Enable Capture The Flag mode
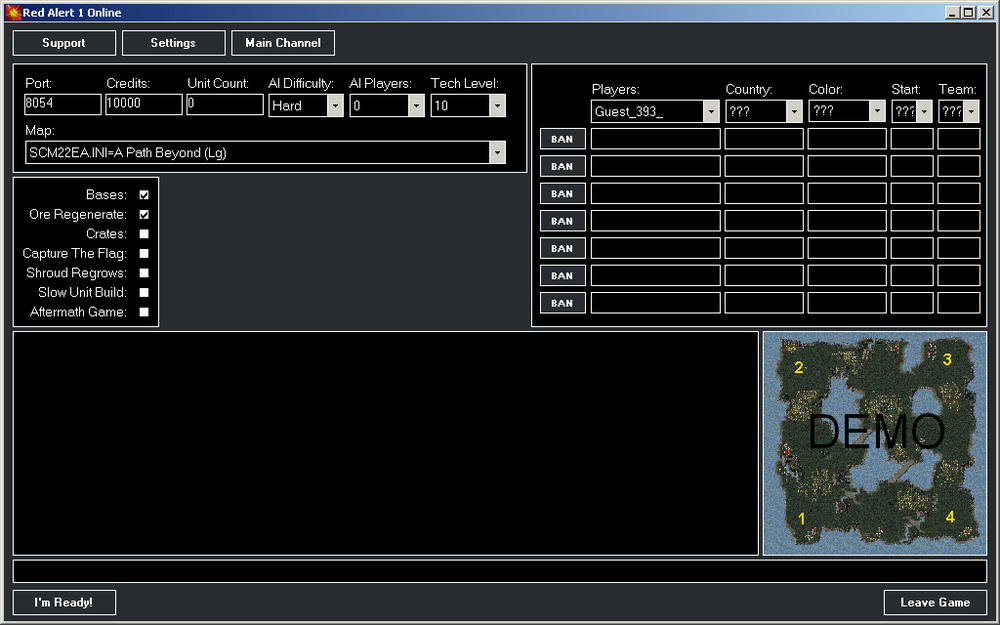The height and width of the screenshot is (625, 1000). [144, 253]
